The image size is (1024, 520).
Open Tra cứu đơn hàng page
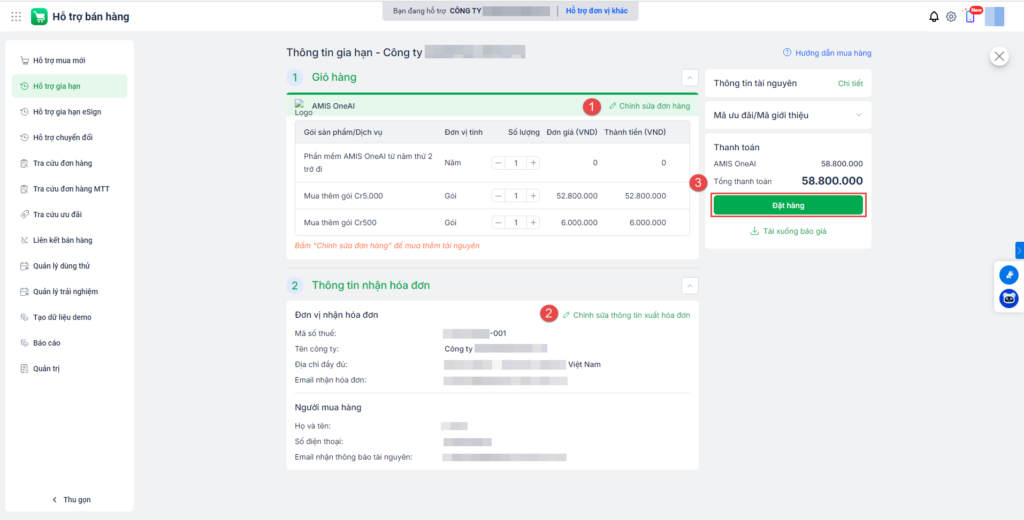click(69, 163)
